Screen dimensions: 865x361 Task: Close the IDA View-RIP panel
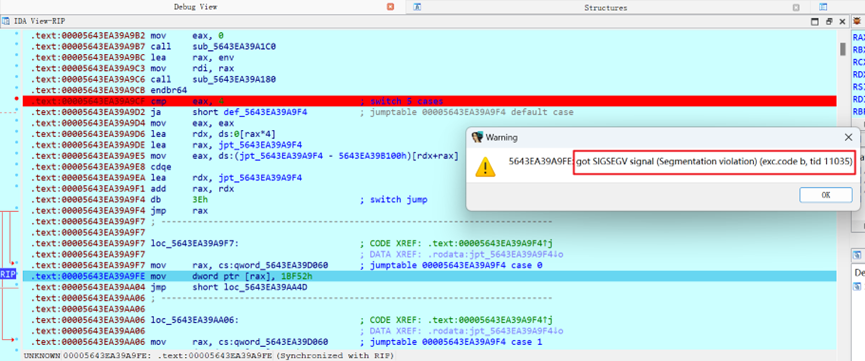click(x=842, y=22)
